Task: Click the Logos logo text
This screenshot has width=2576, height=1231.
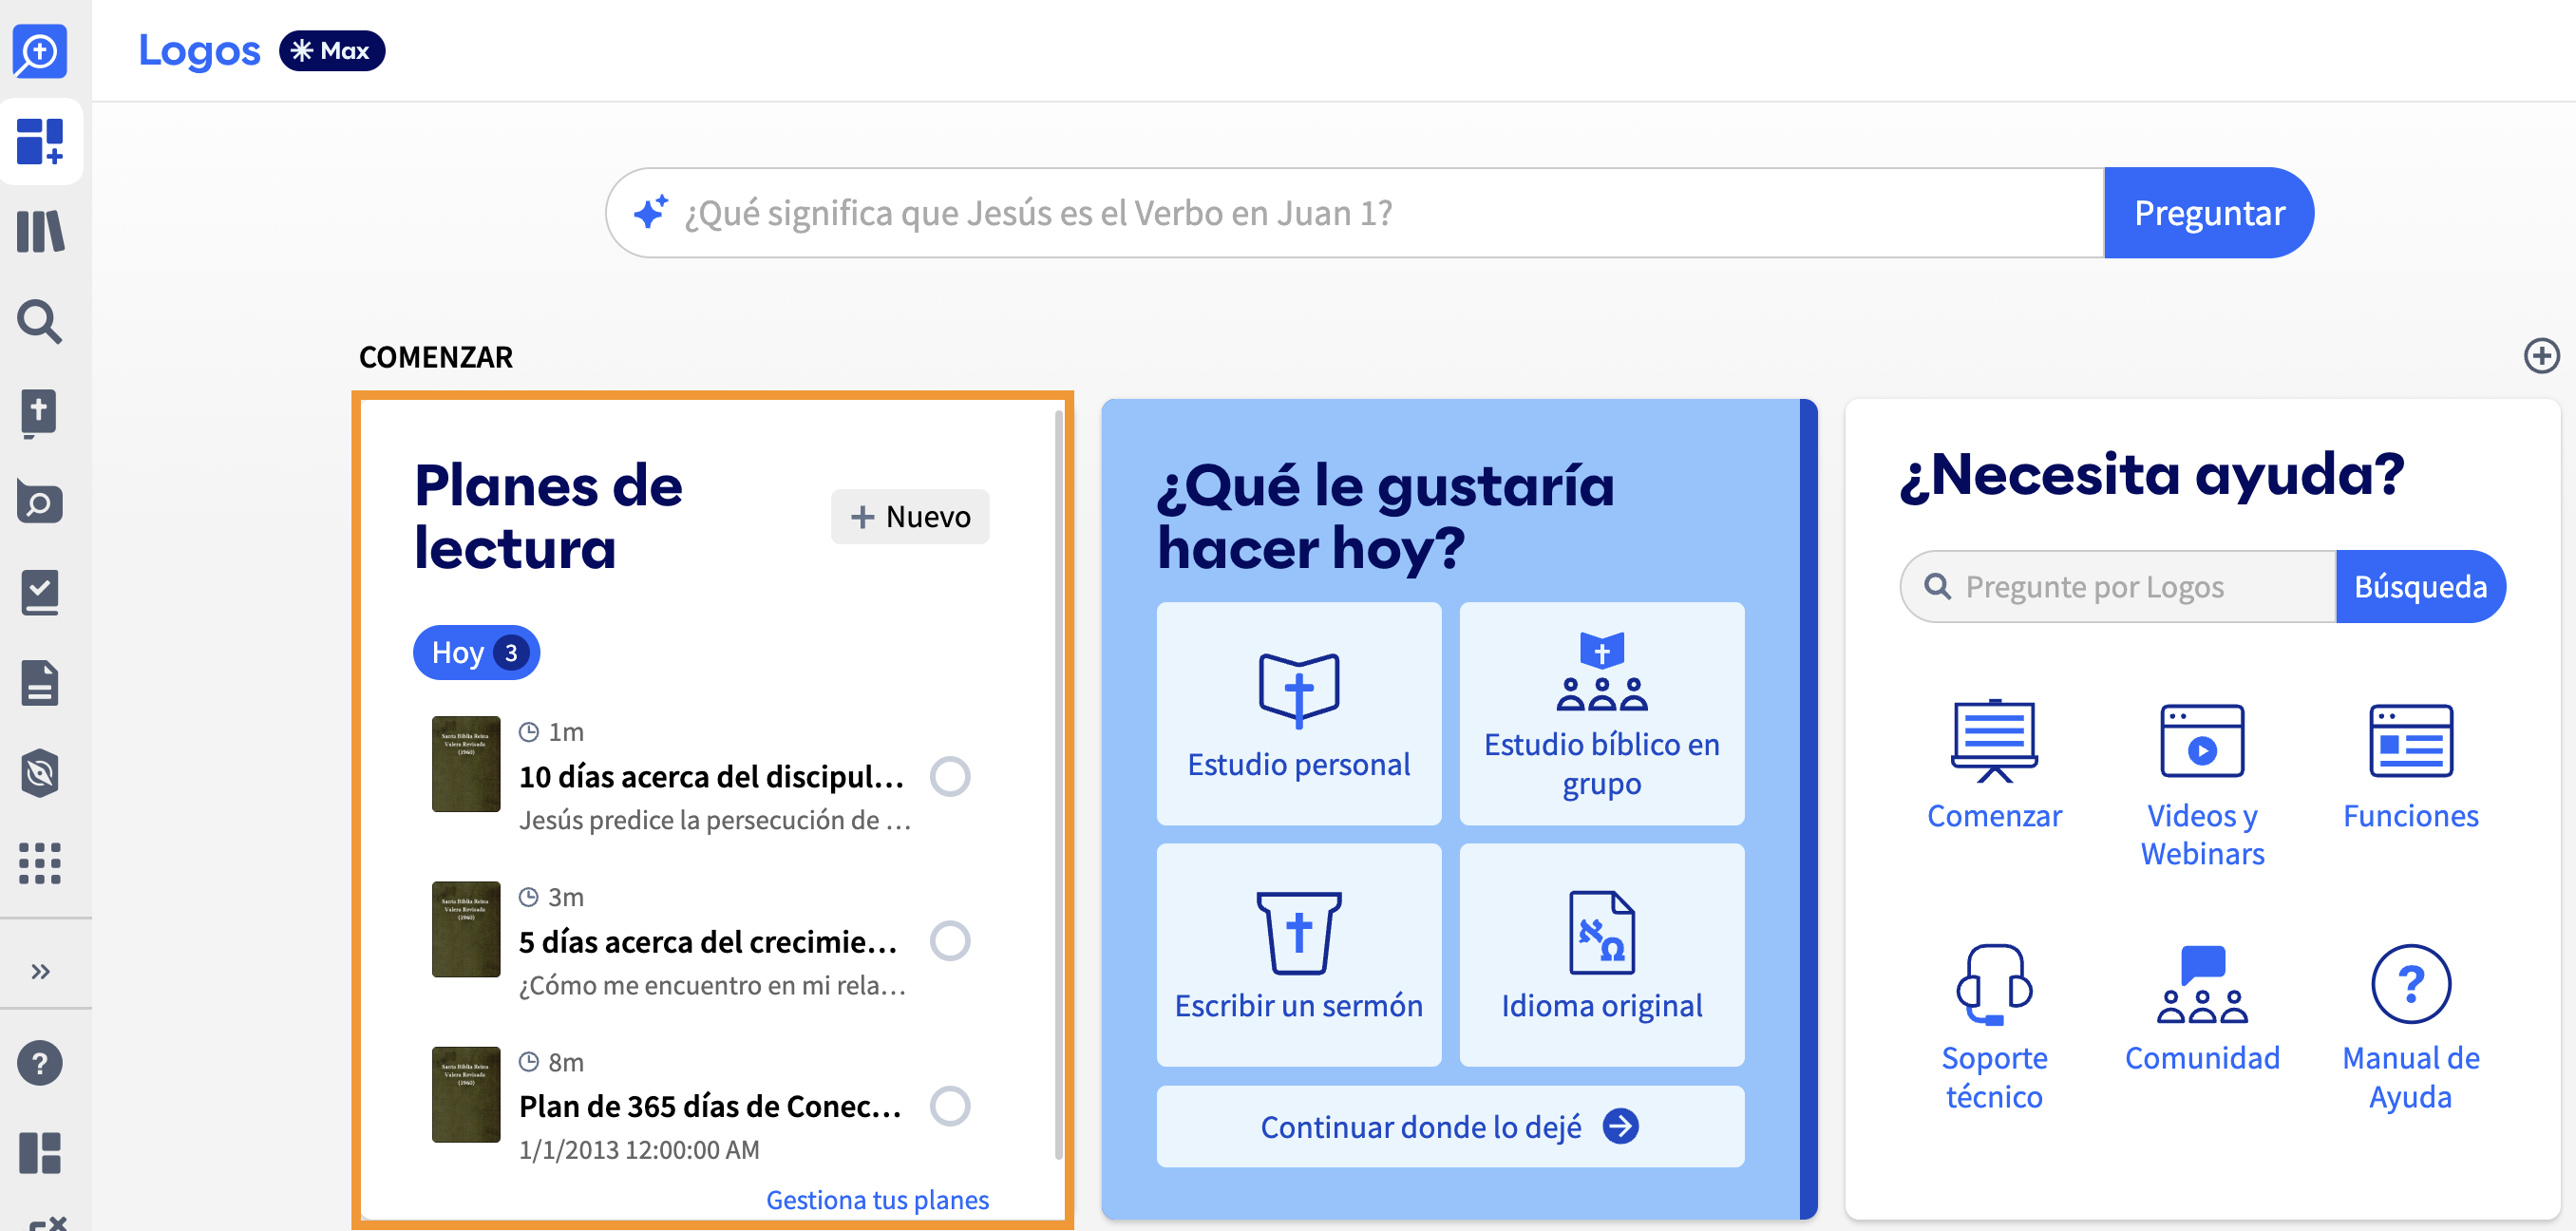Action: tap(199, 51)
